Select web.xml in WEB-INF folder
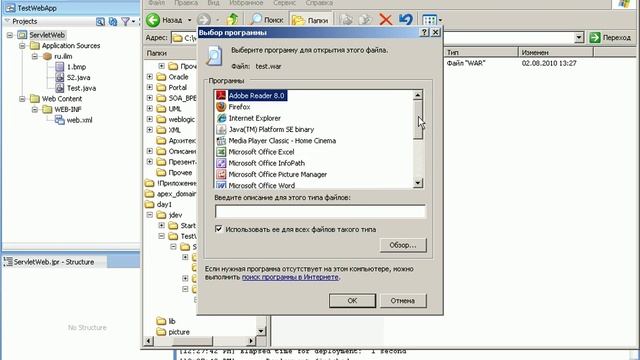 [x=79, y=120]
